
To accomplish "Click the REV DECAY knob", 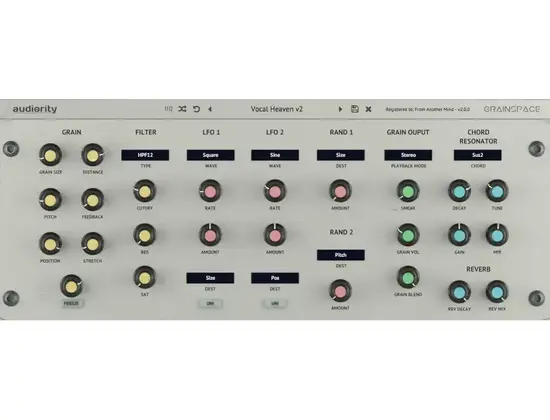I will 460,292.
